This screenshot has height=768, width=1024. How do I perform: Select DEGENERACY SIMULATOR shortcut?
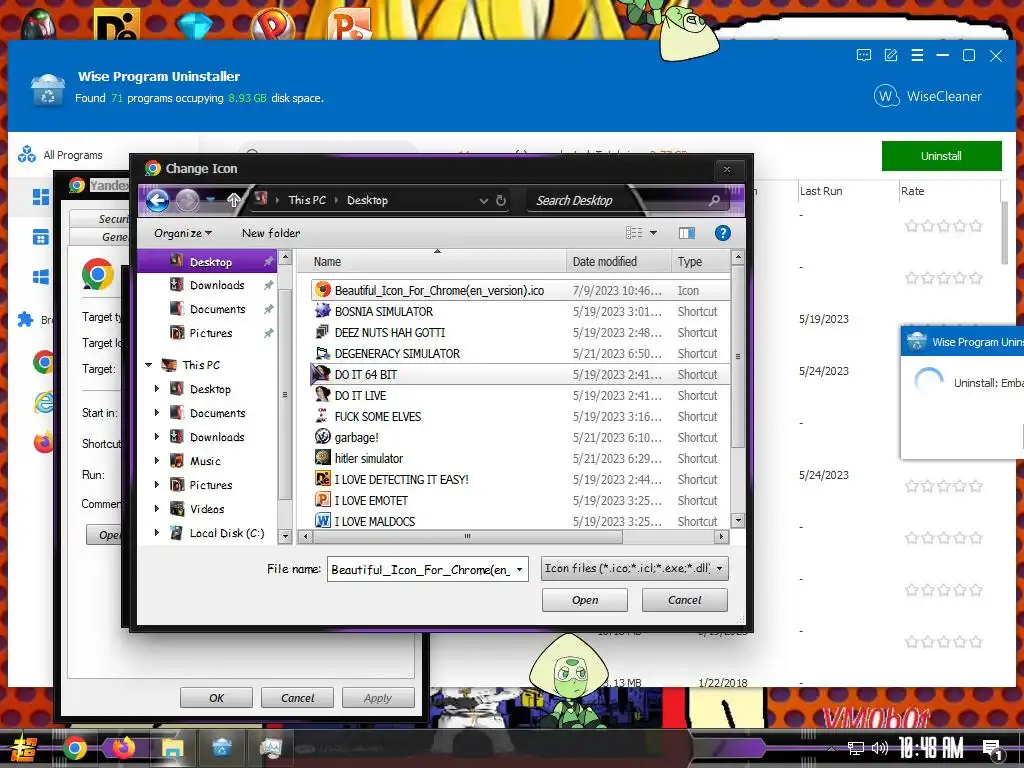pyautogui.click(x=520, y=353)
